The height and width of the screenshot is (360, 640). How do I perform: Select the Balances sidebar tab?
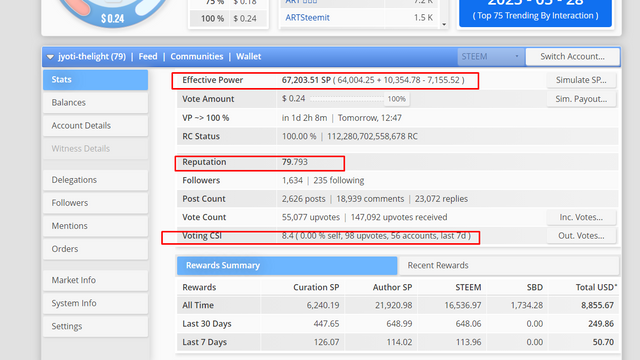[x=96, y=102]
